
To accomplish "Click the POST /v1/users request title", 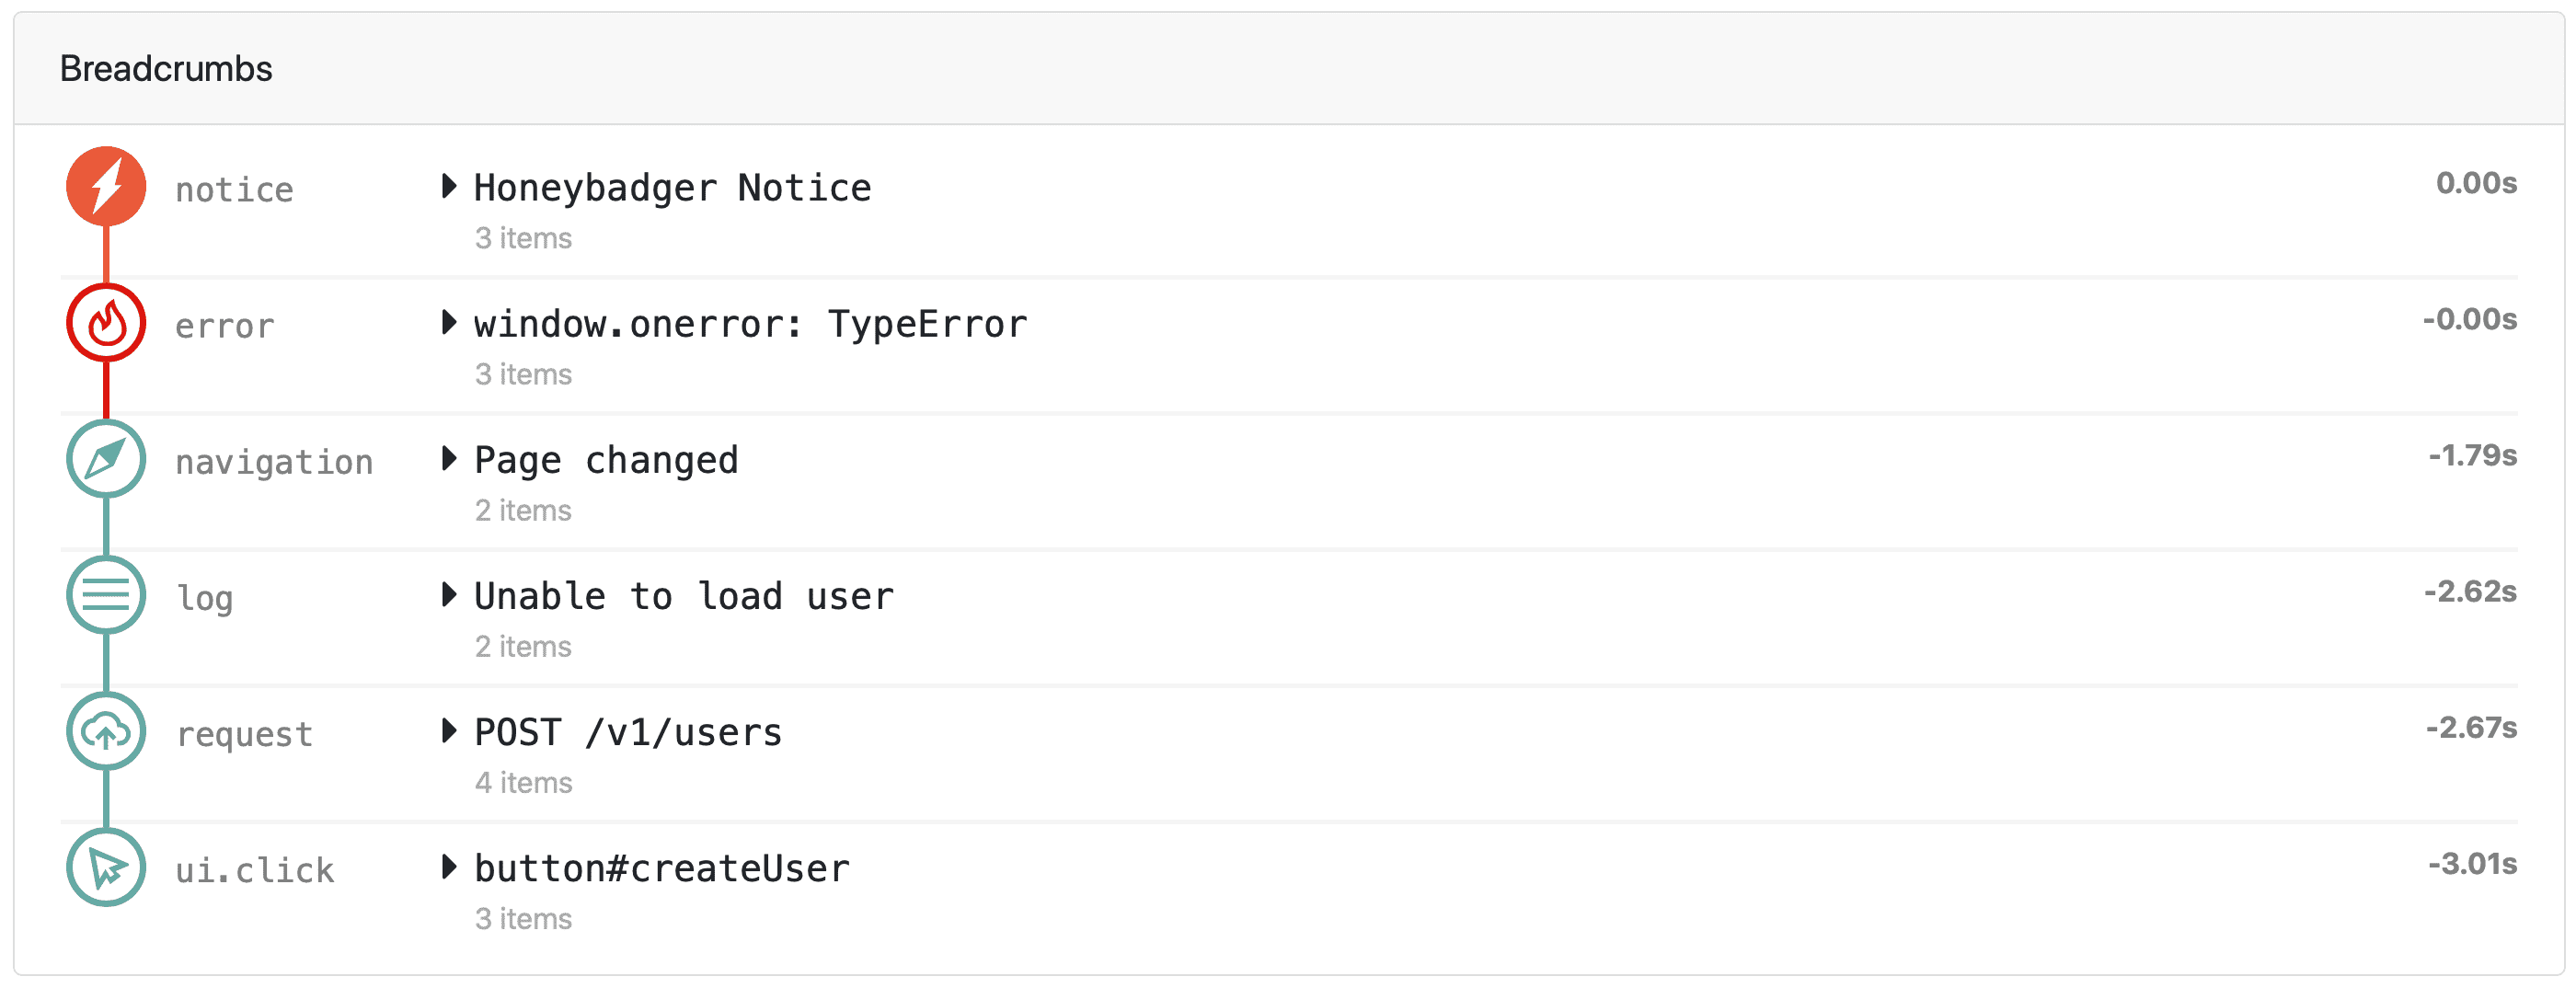I will 628,732.
